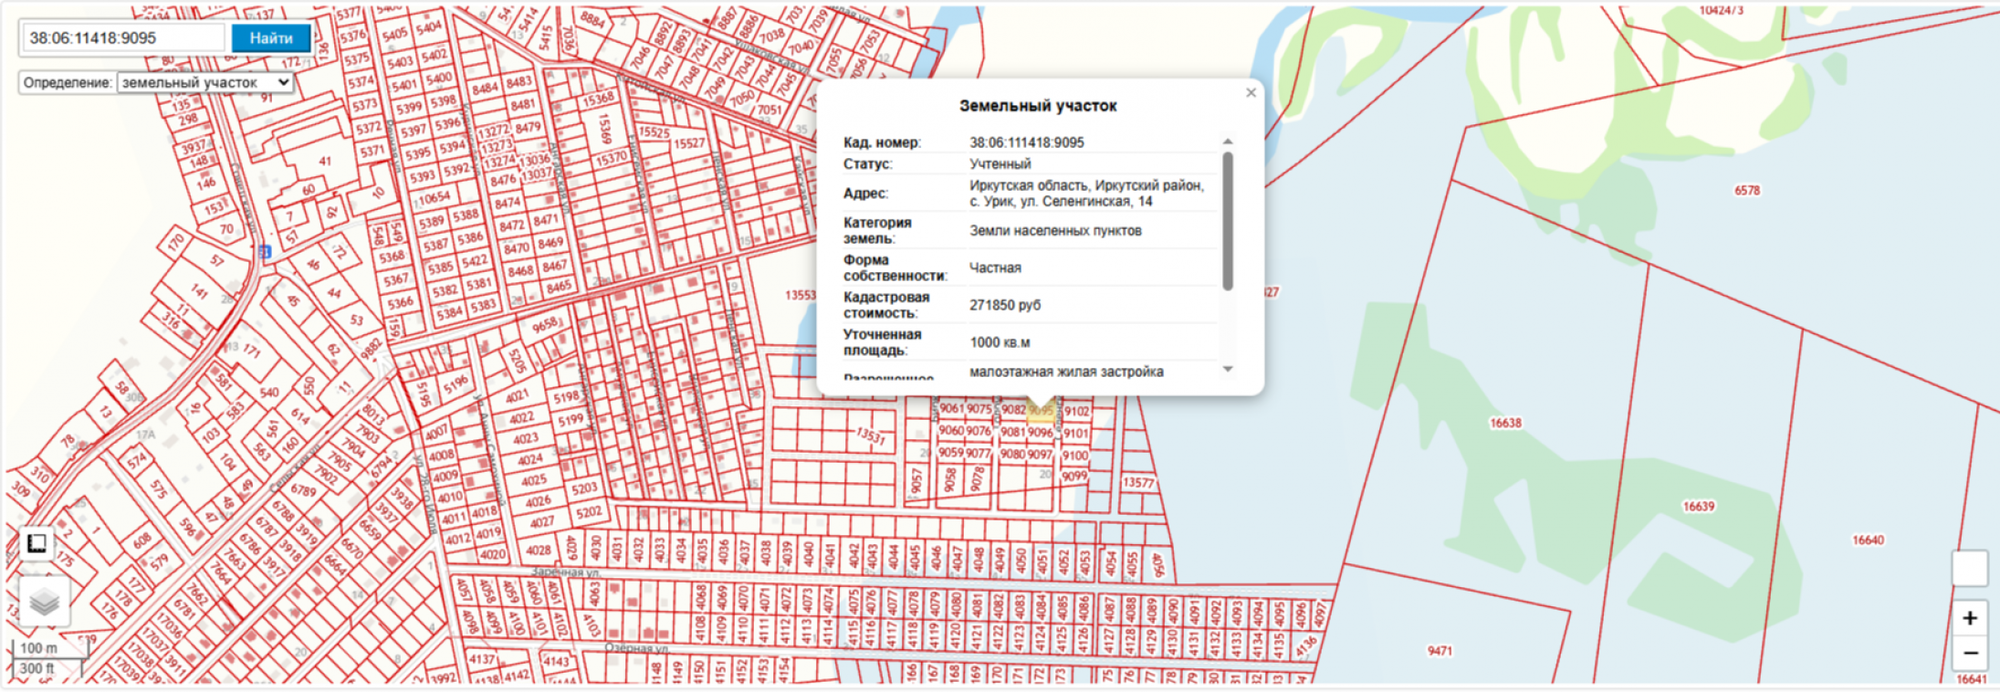Click the popup scrollbar down arrow
Screen dimensions: 2000x692
[1227, 370]
